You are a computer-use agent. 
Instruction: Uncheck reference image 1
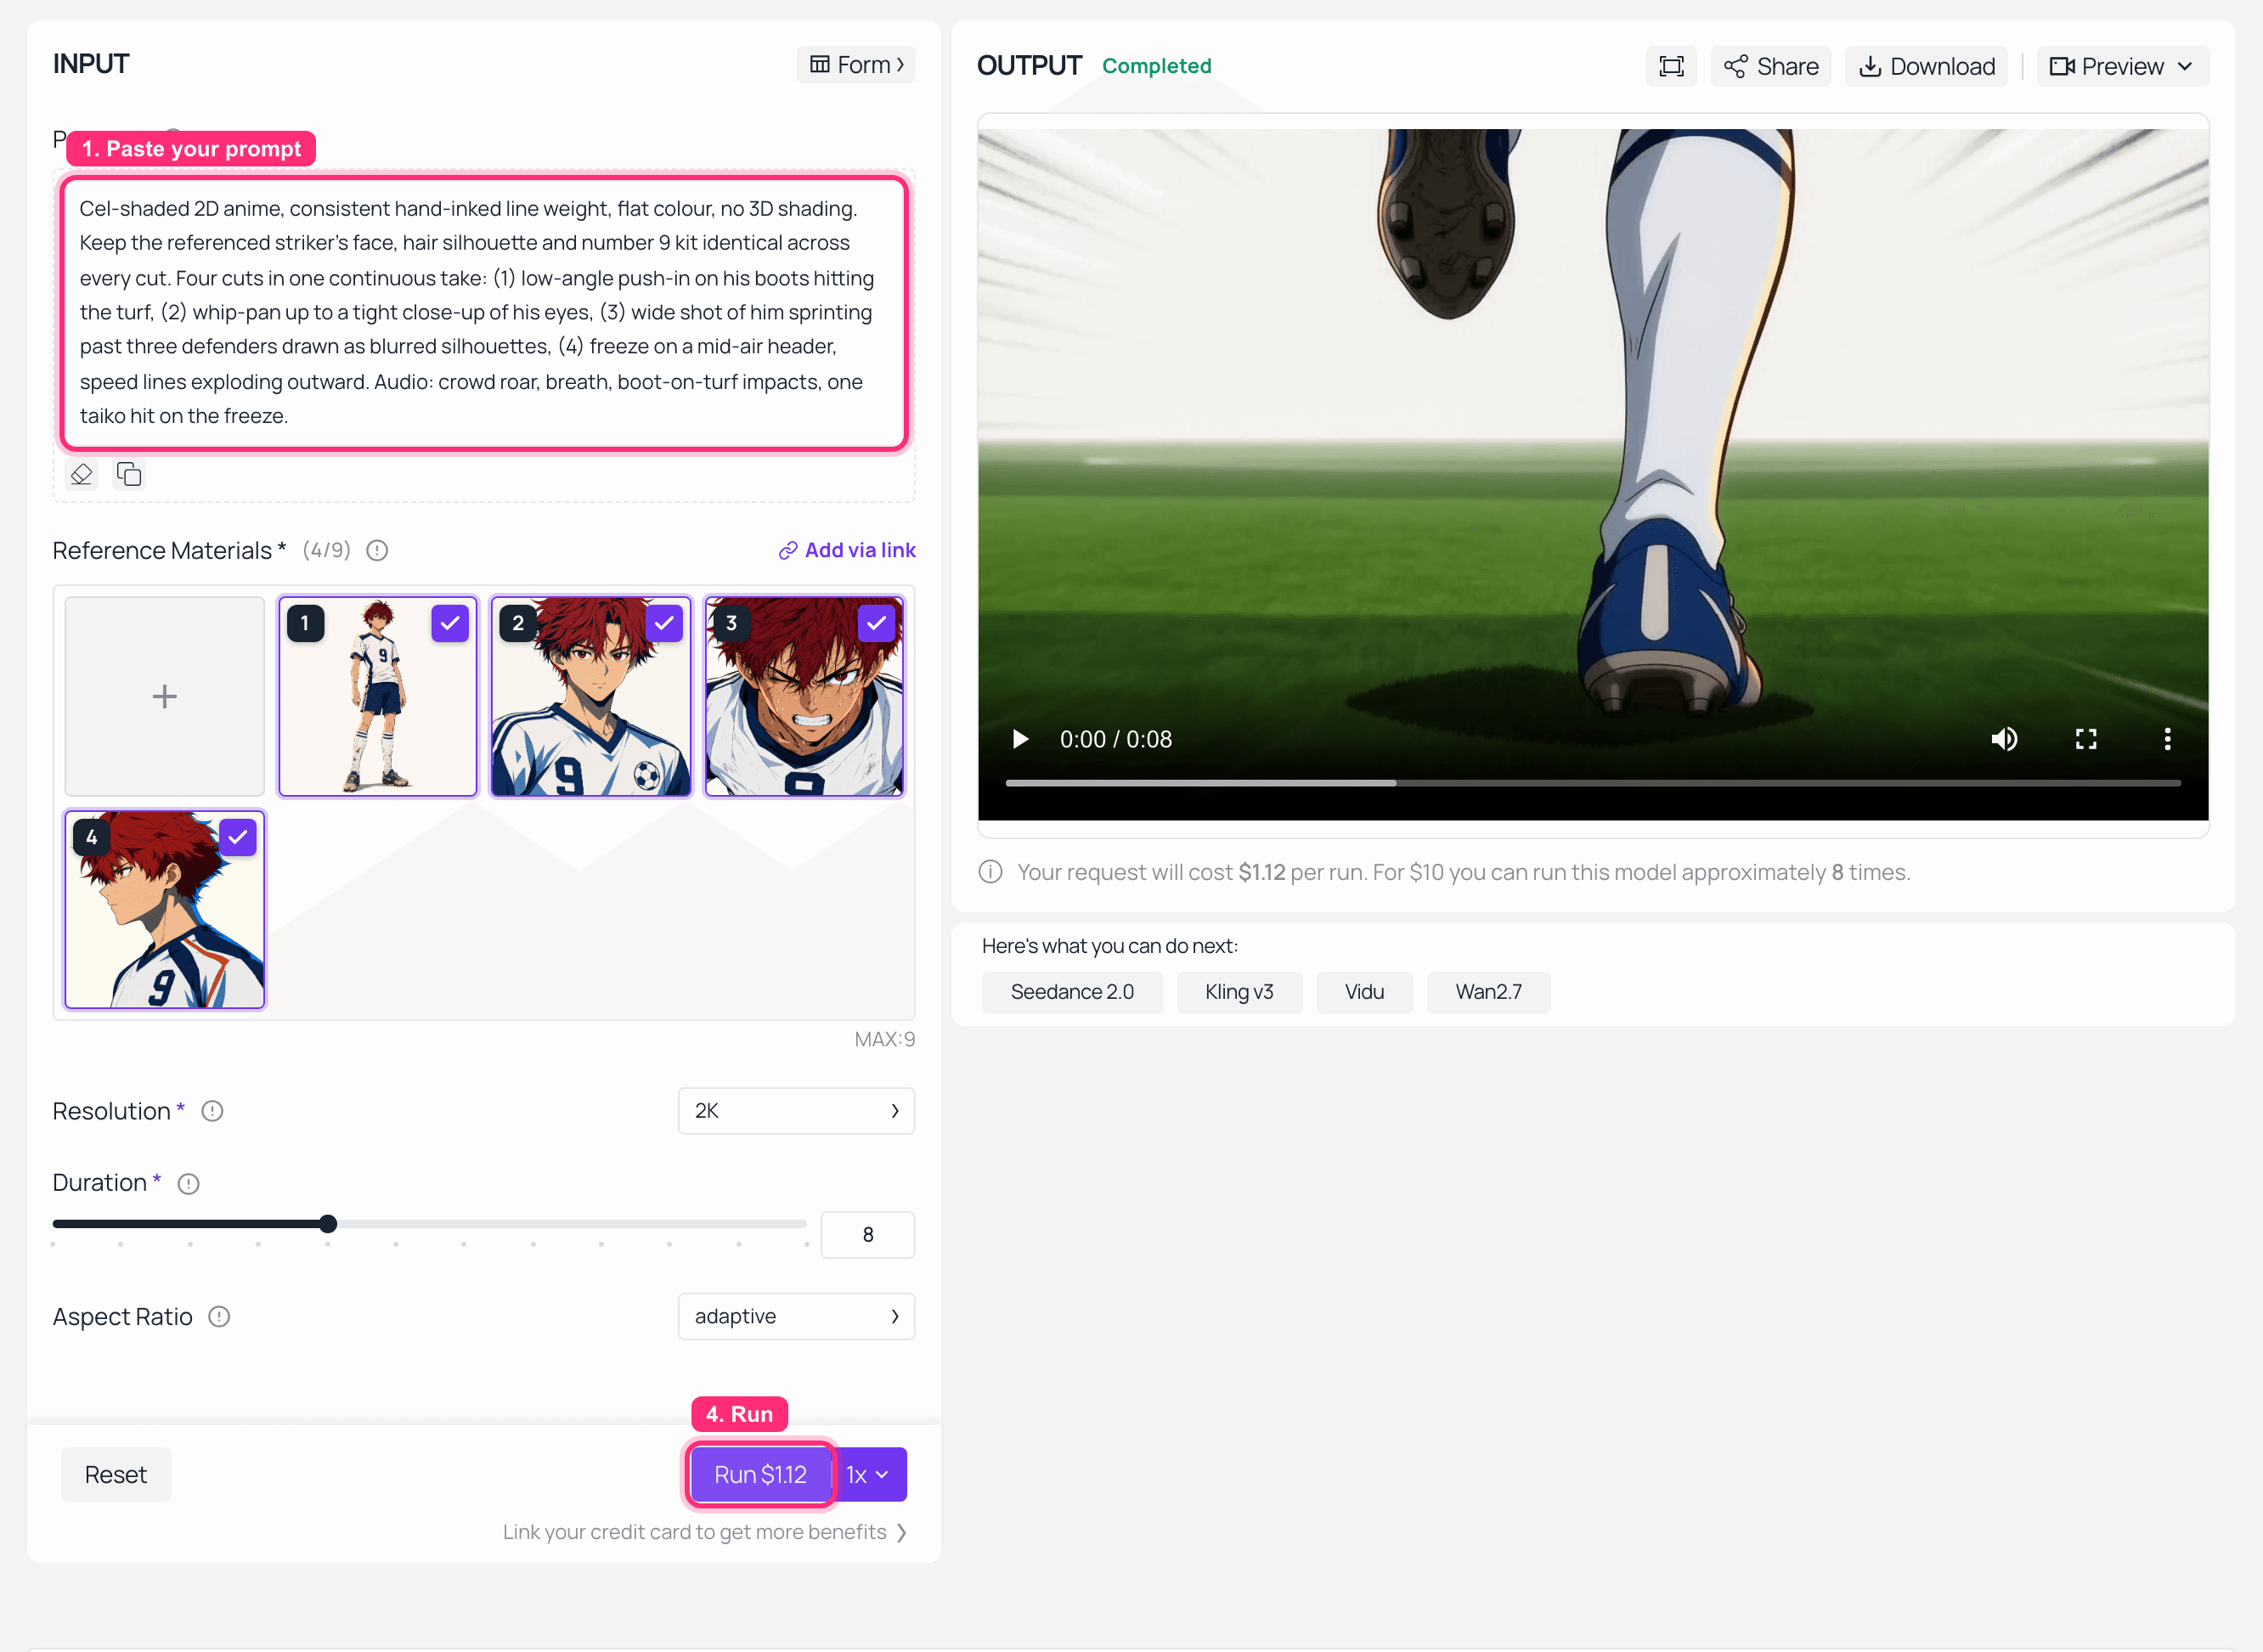pyautogui.click(x=450, y=623)
